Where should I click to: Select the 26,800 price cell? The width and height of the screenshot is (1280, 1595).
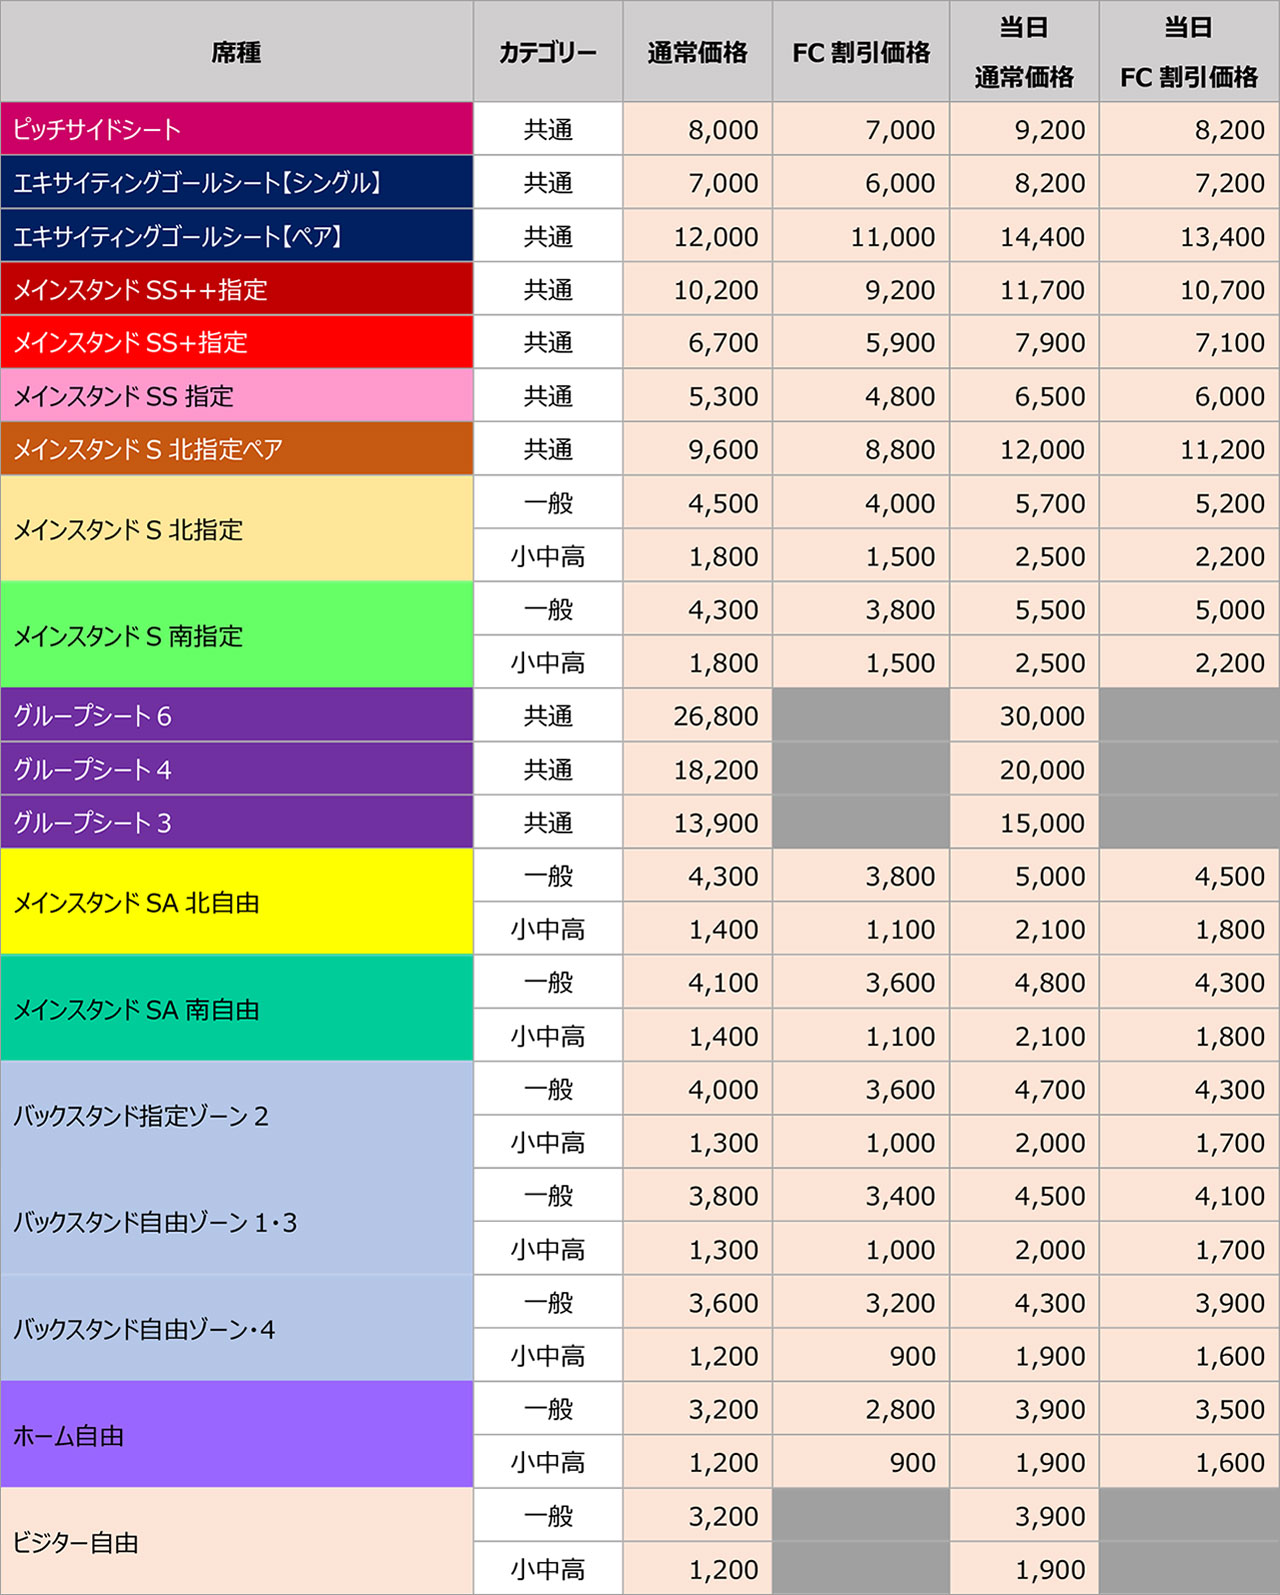click(x=697, y=716)
